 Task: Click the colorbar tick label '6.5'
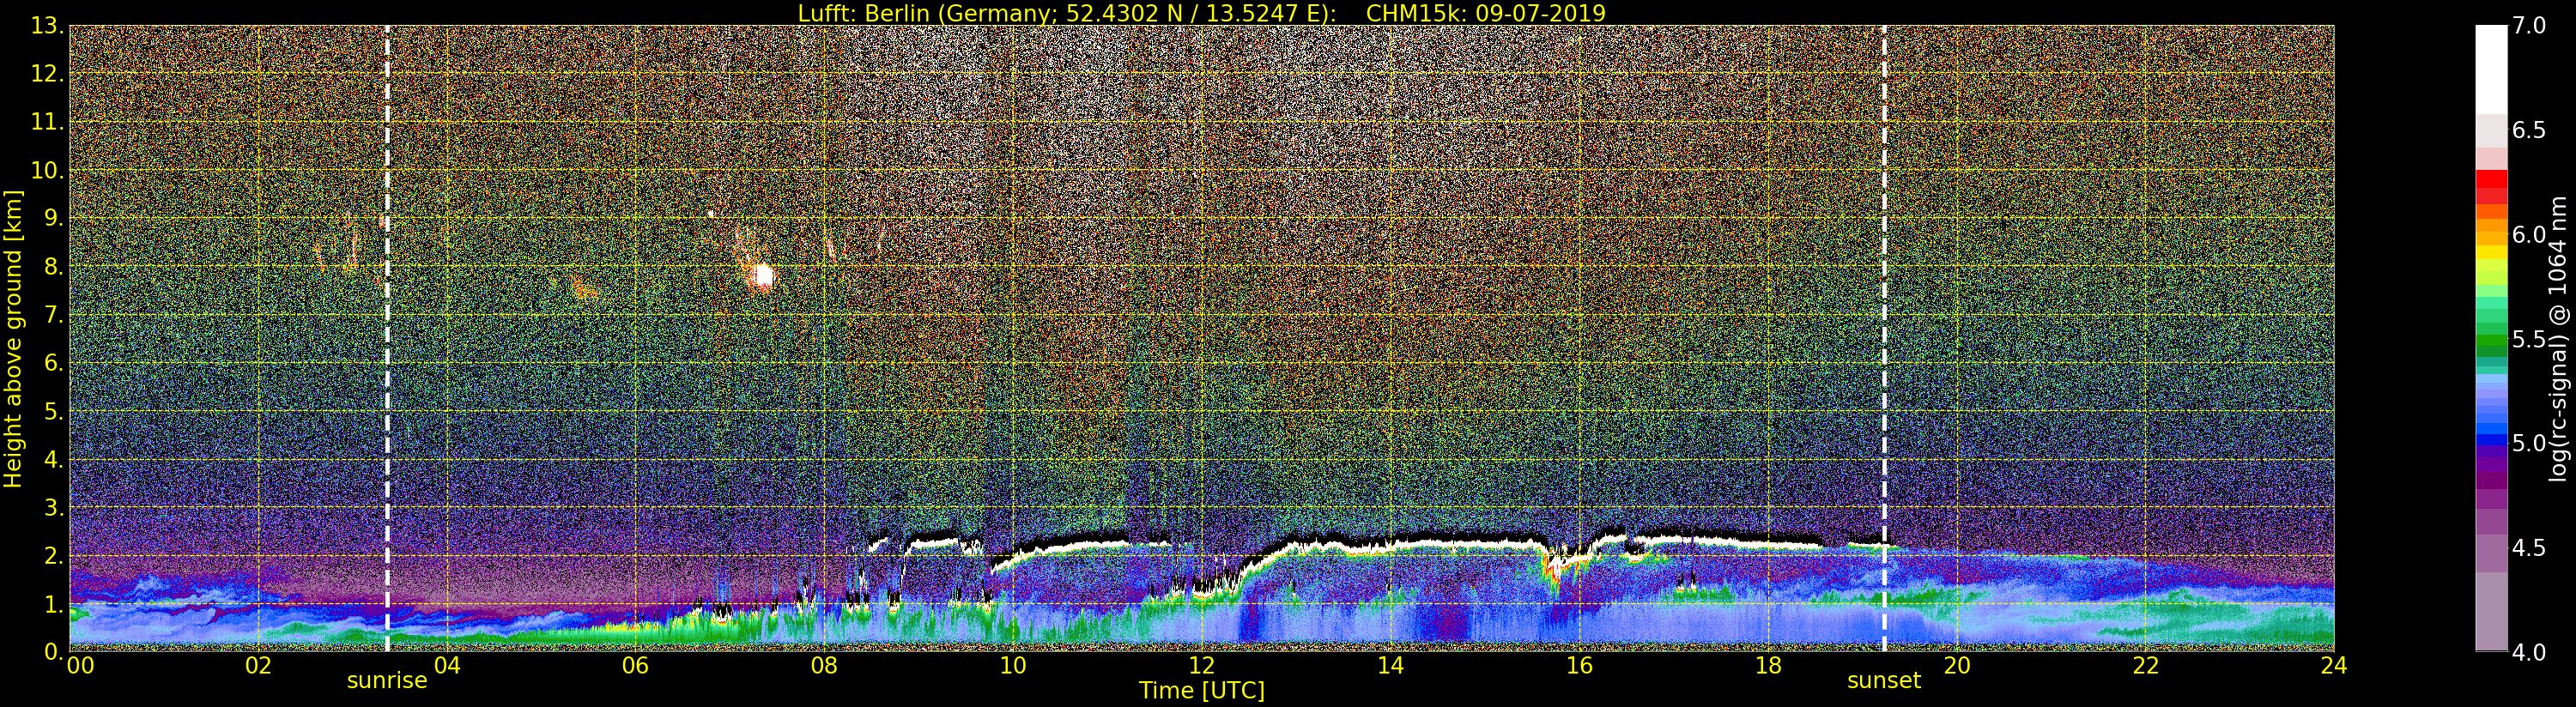pos(2529,130)
